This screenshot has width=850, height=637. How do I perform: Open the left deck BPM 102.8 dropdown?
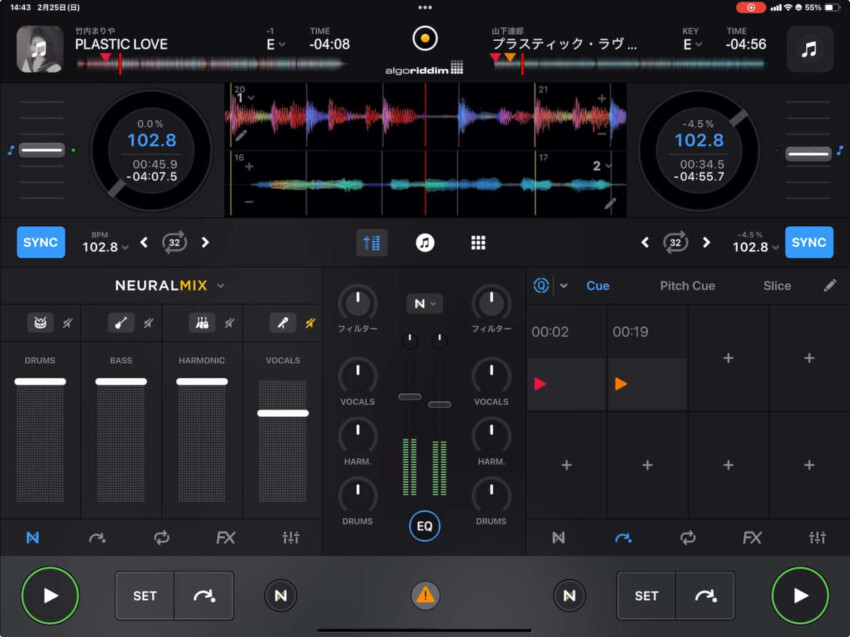point(105,247)
